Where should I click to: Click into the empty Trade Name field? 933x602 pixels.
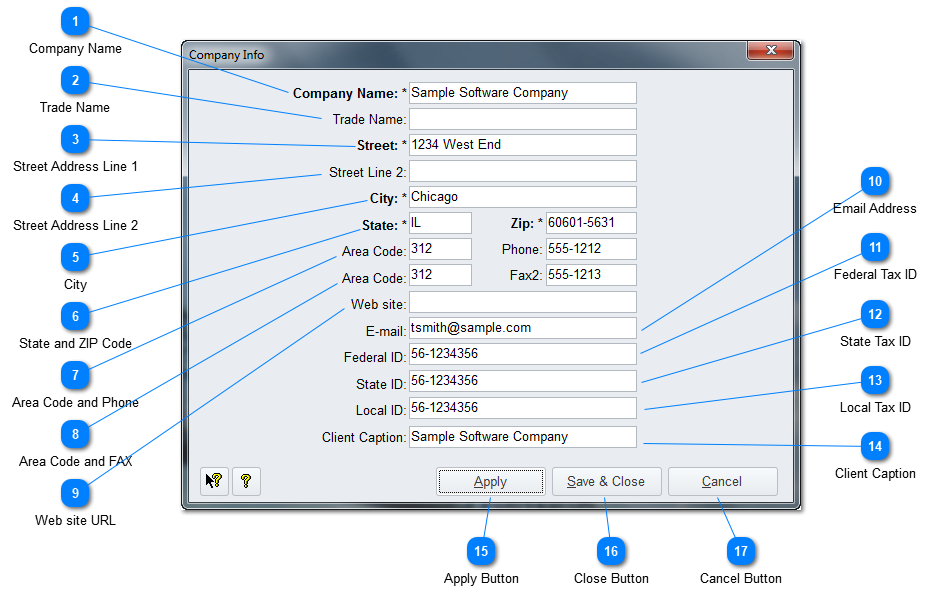point(522,119)
